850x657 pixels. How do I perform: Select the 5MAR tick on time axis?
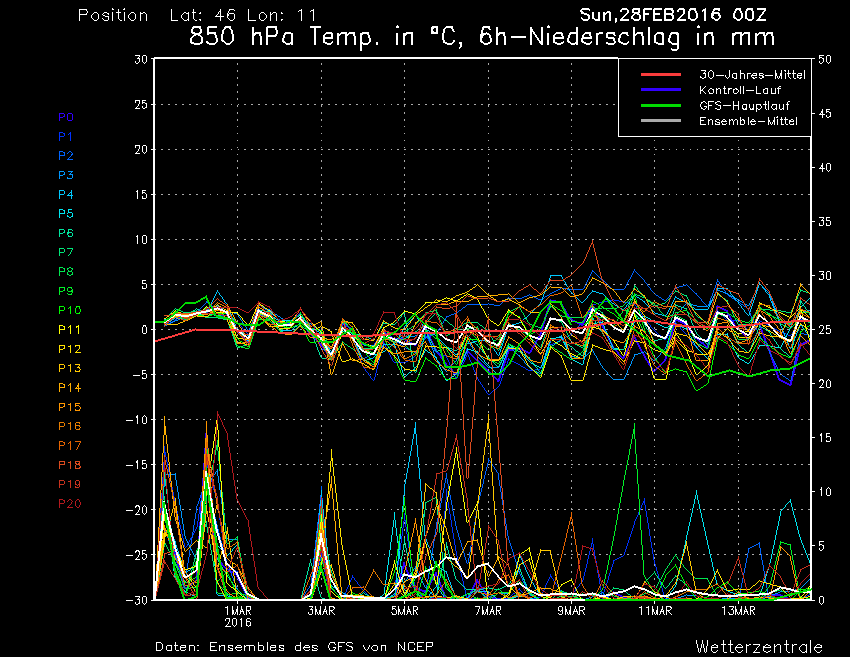pos(404,610)
